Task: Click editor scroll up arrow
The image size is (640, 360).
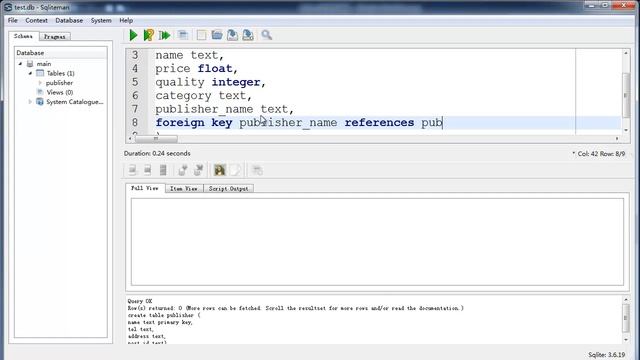Action: tap(626, 53)
